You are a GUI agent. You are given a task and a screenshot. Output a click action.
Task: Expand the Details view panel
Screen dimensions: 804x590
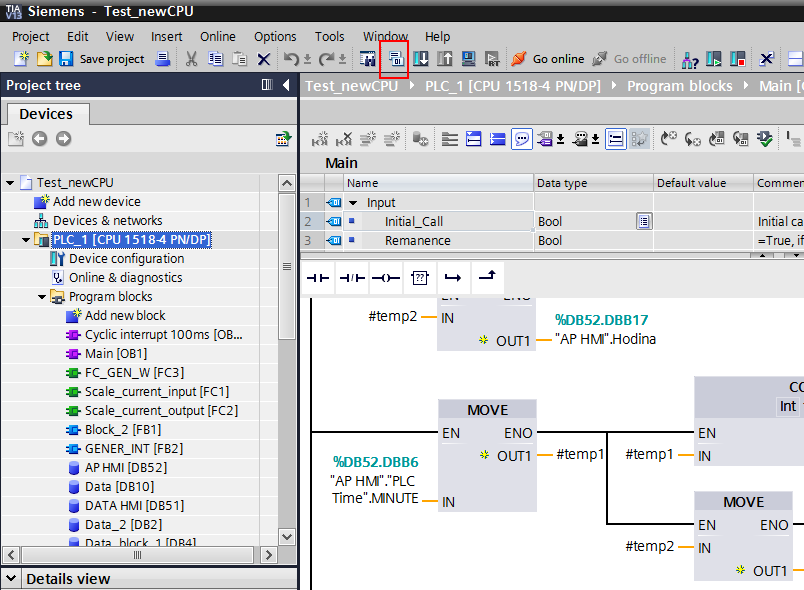point(11,578)
